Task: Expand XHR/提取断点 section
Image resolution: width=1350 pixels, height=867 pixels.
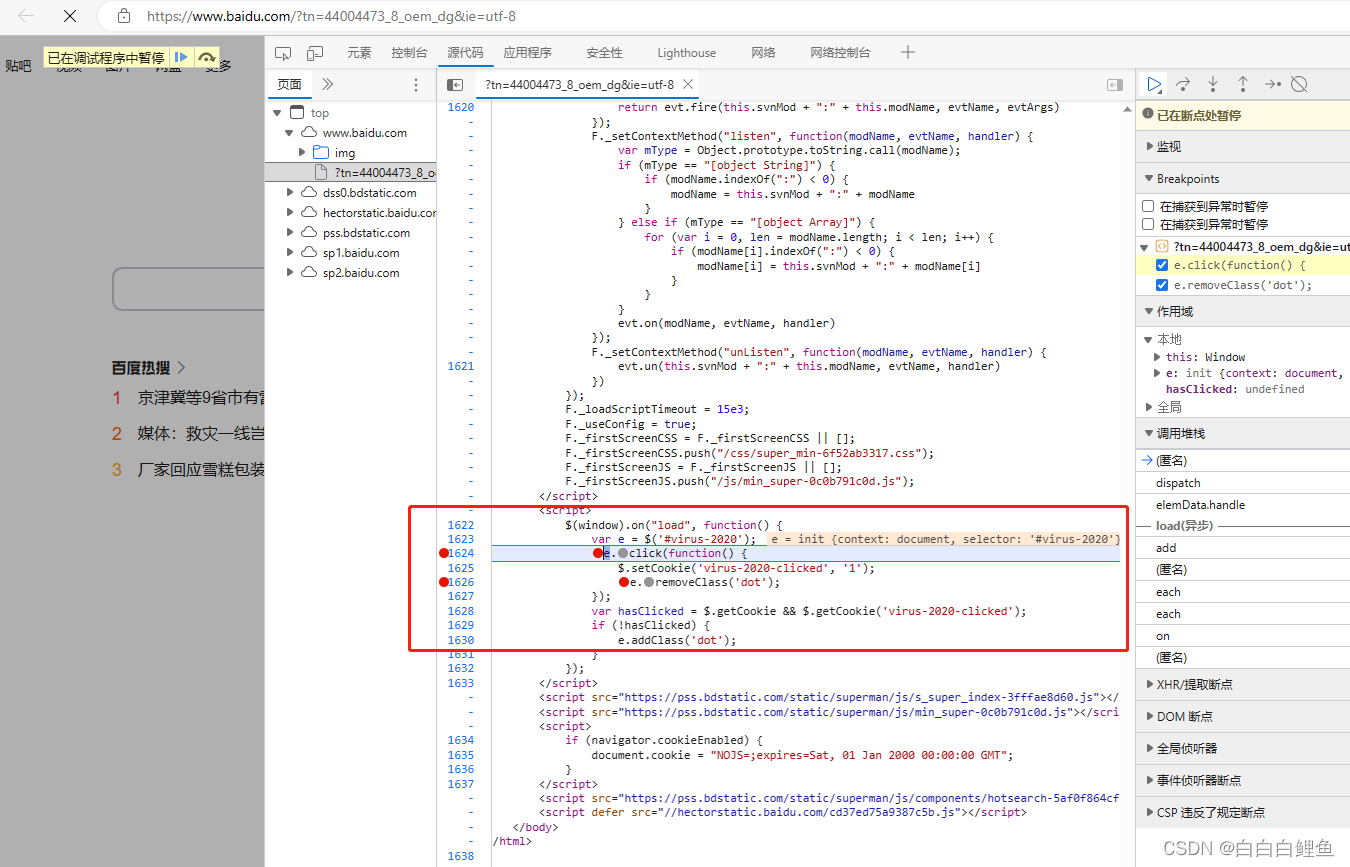Action: [x=1149, y=685]
